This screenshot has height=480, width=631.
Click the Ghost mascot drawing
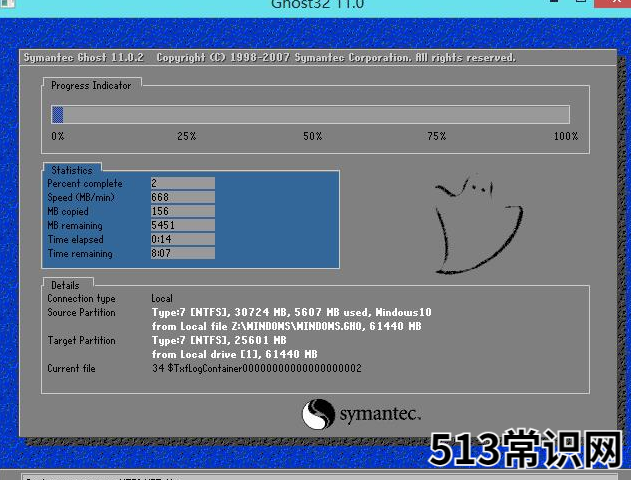click(x=478, y=224)
